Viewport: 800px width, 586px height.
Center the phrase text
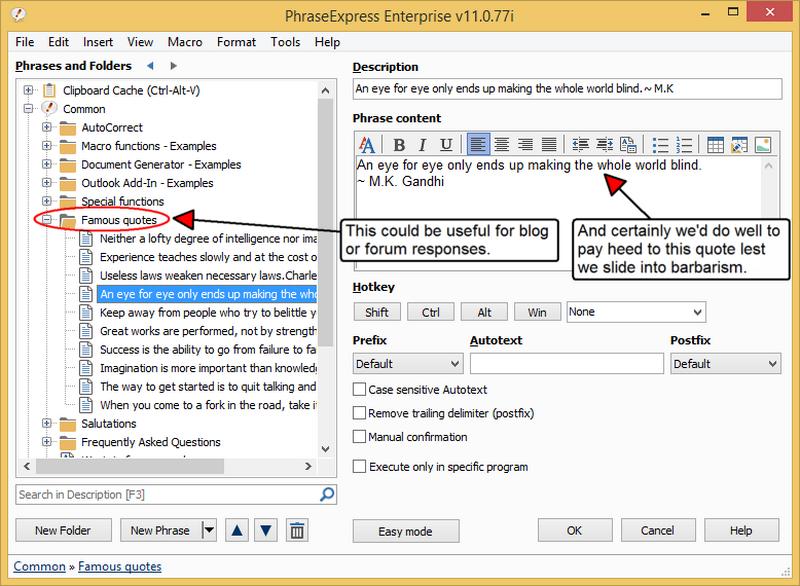pos(502,145)
